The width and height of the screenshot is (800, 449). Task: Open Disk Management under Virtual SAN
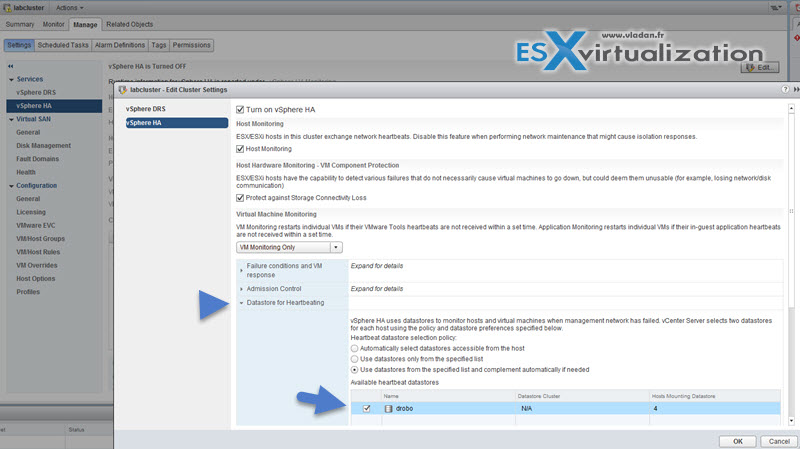[x=43, y=145]
